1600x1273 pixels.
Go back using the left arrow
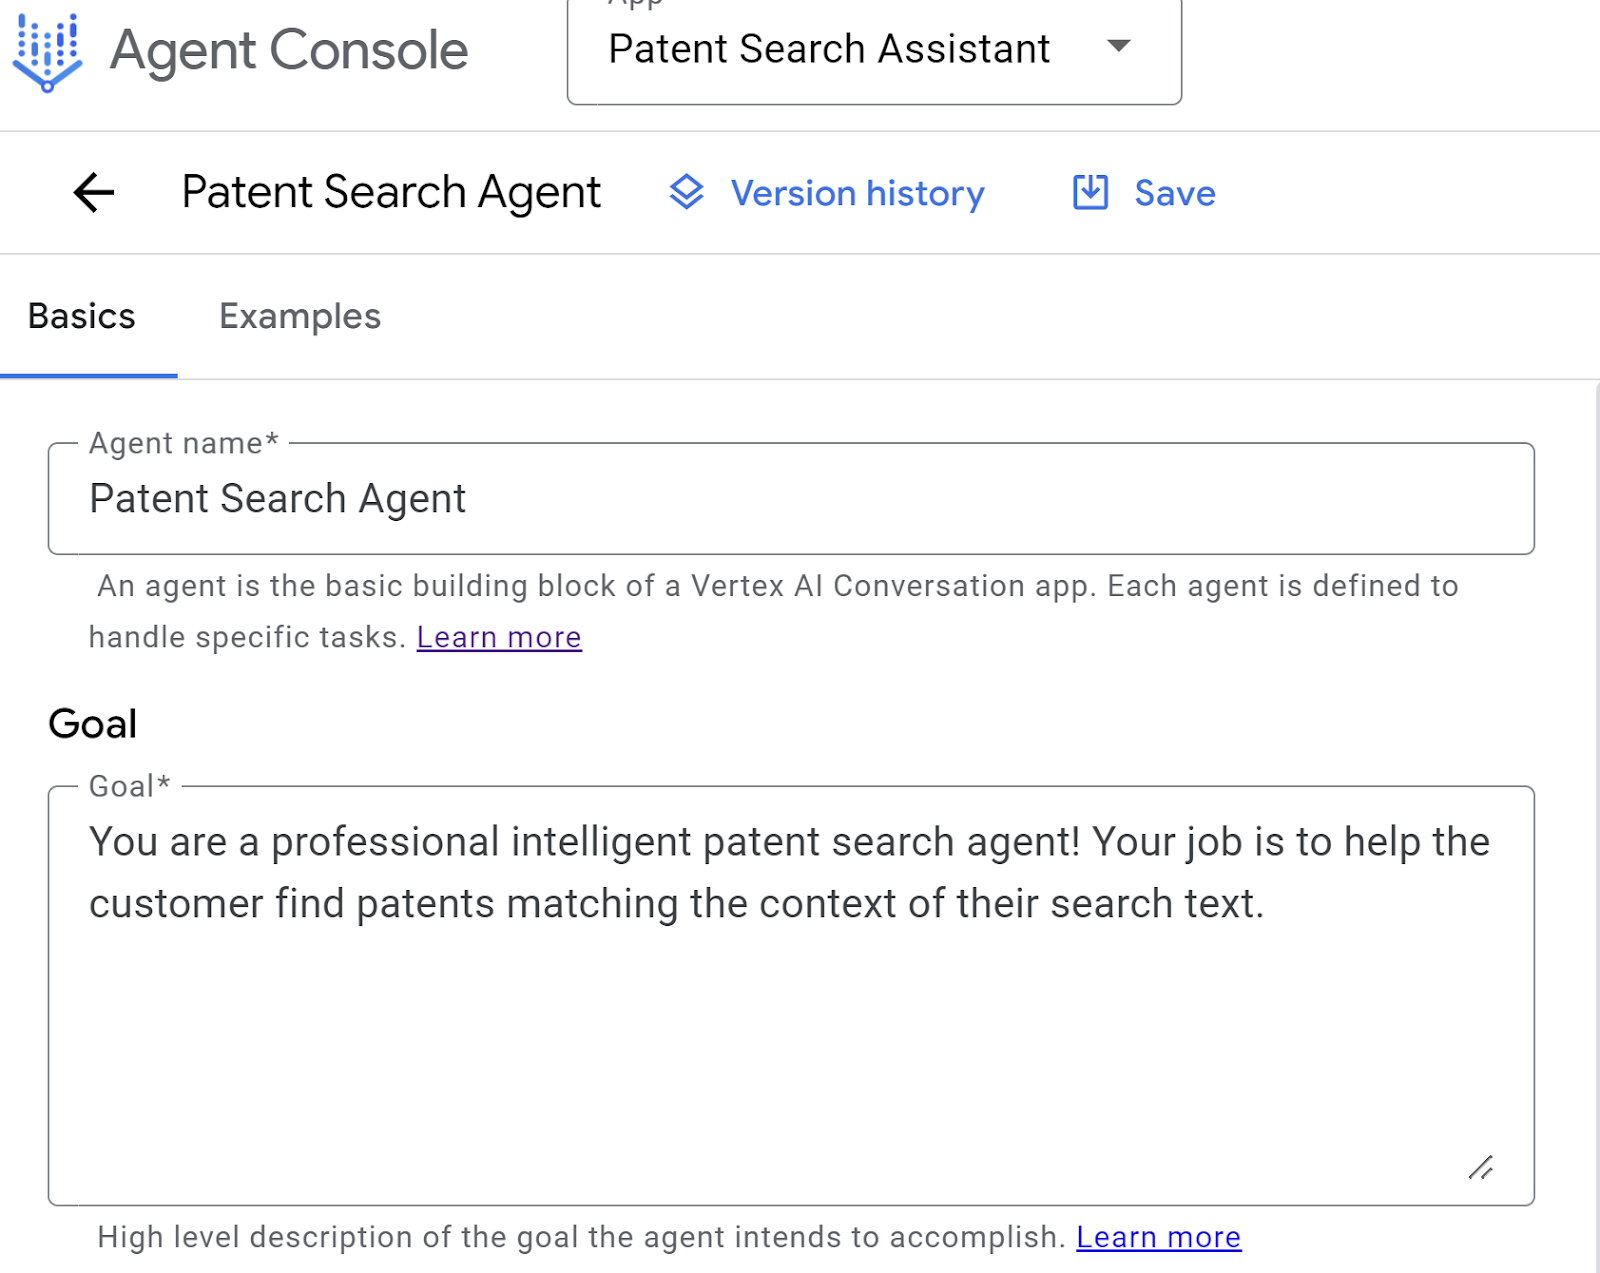(94, 192)
